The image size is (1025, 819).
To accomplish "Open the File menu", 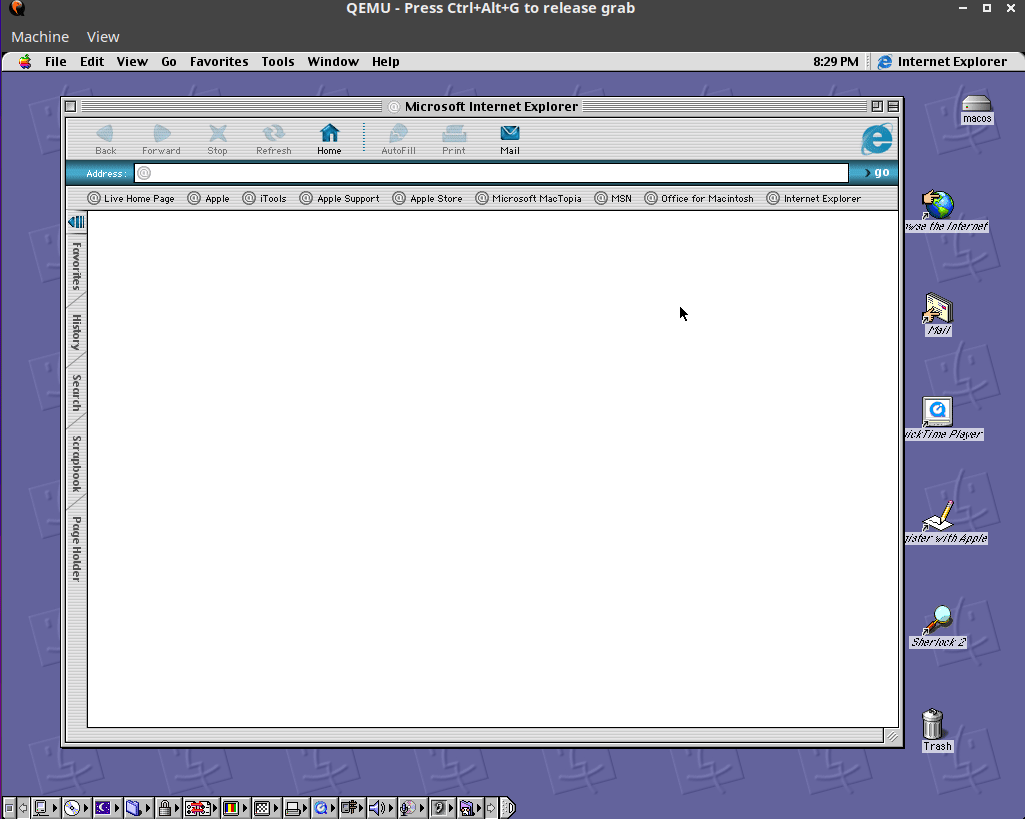I will click(x=56, y=61).
